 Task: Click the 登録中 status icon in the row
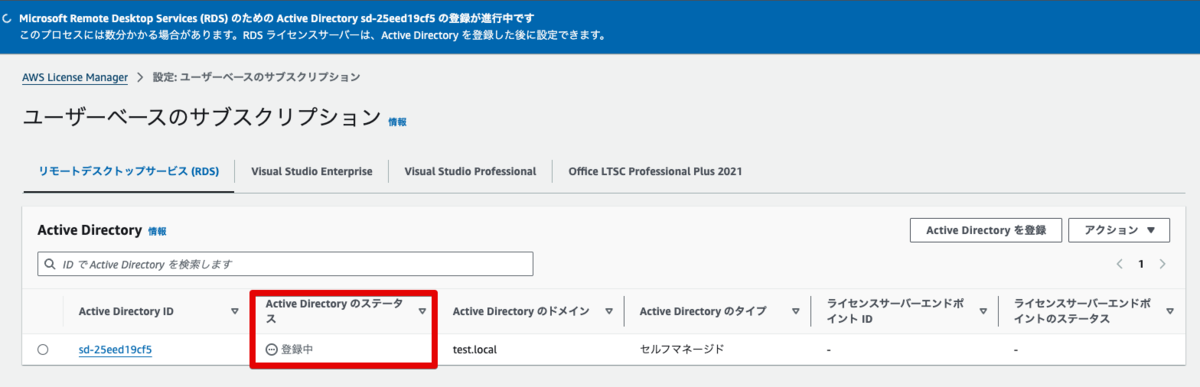tap(272, 350)
